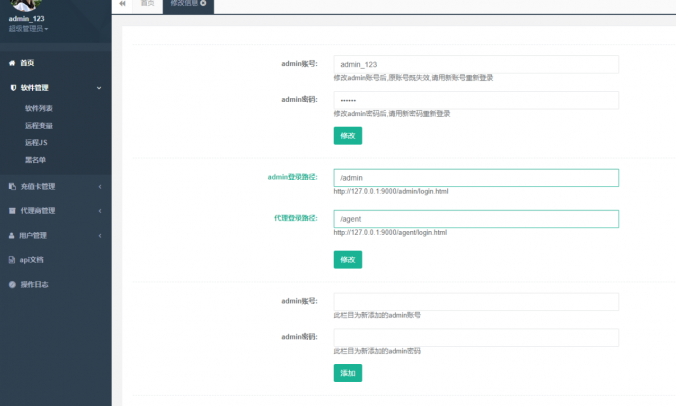Click hint text 此栏目为新添加的admin密码

tap(377, 351)
